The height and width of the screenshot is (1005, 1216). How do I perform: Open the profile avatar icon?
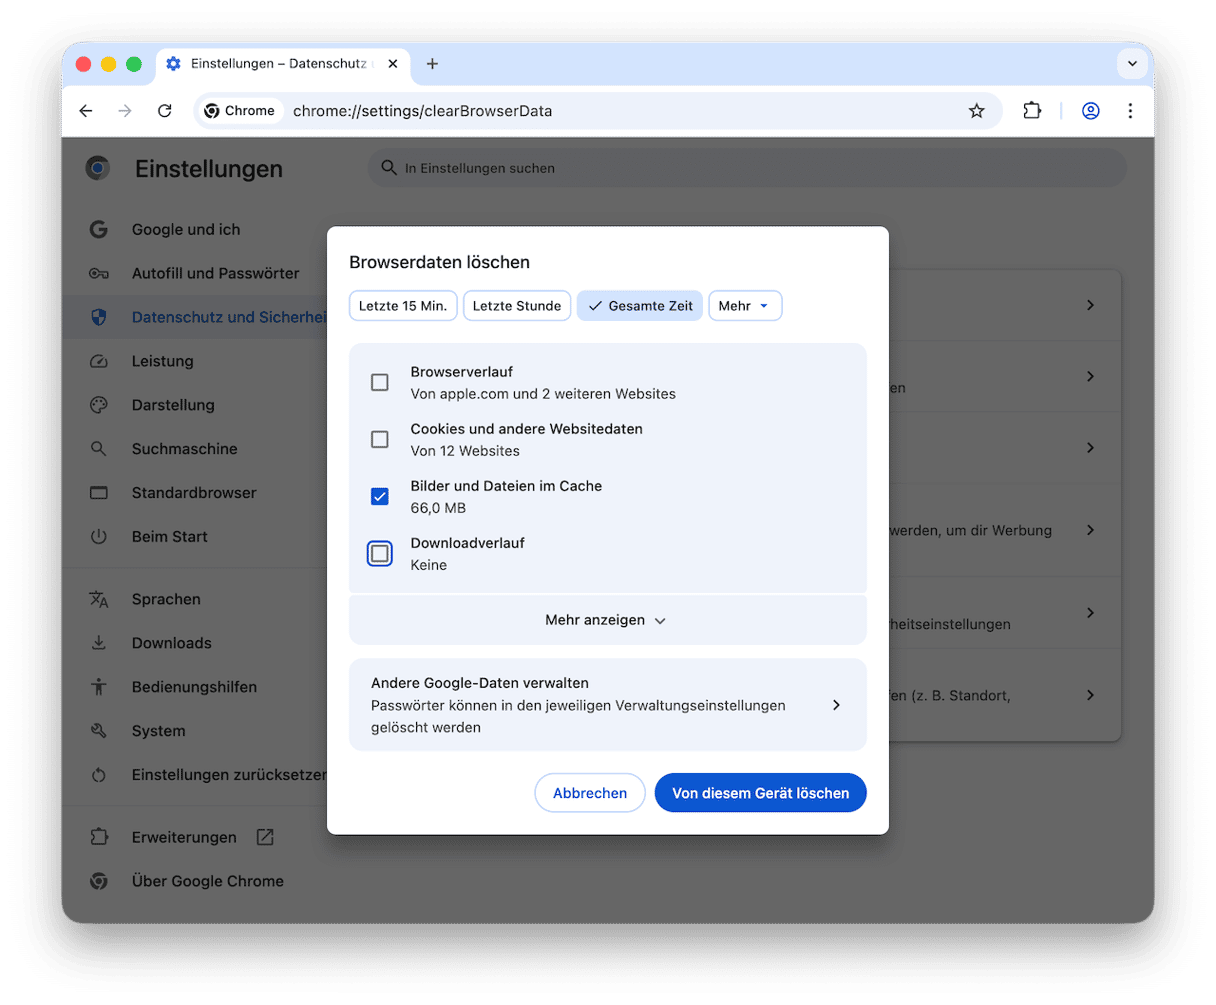click(x=1091, y=111)
